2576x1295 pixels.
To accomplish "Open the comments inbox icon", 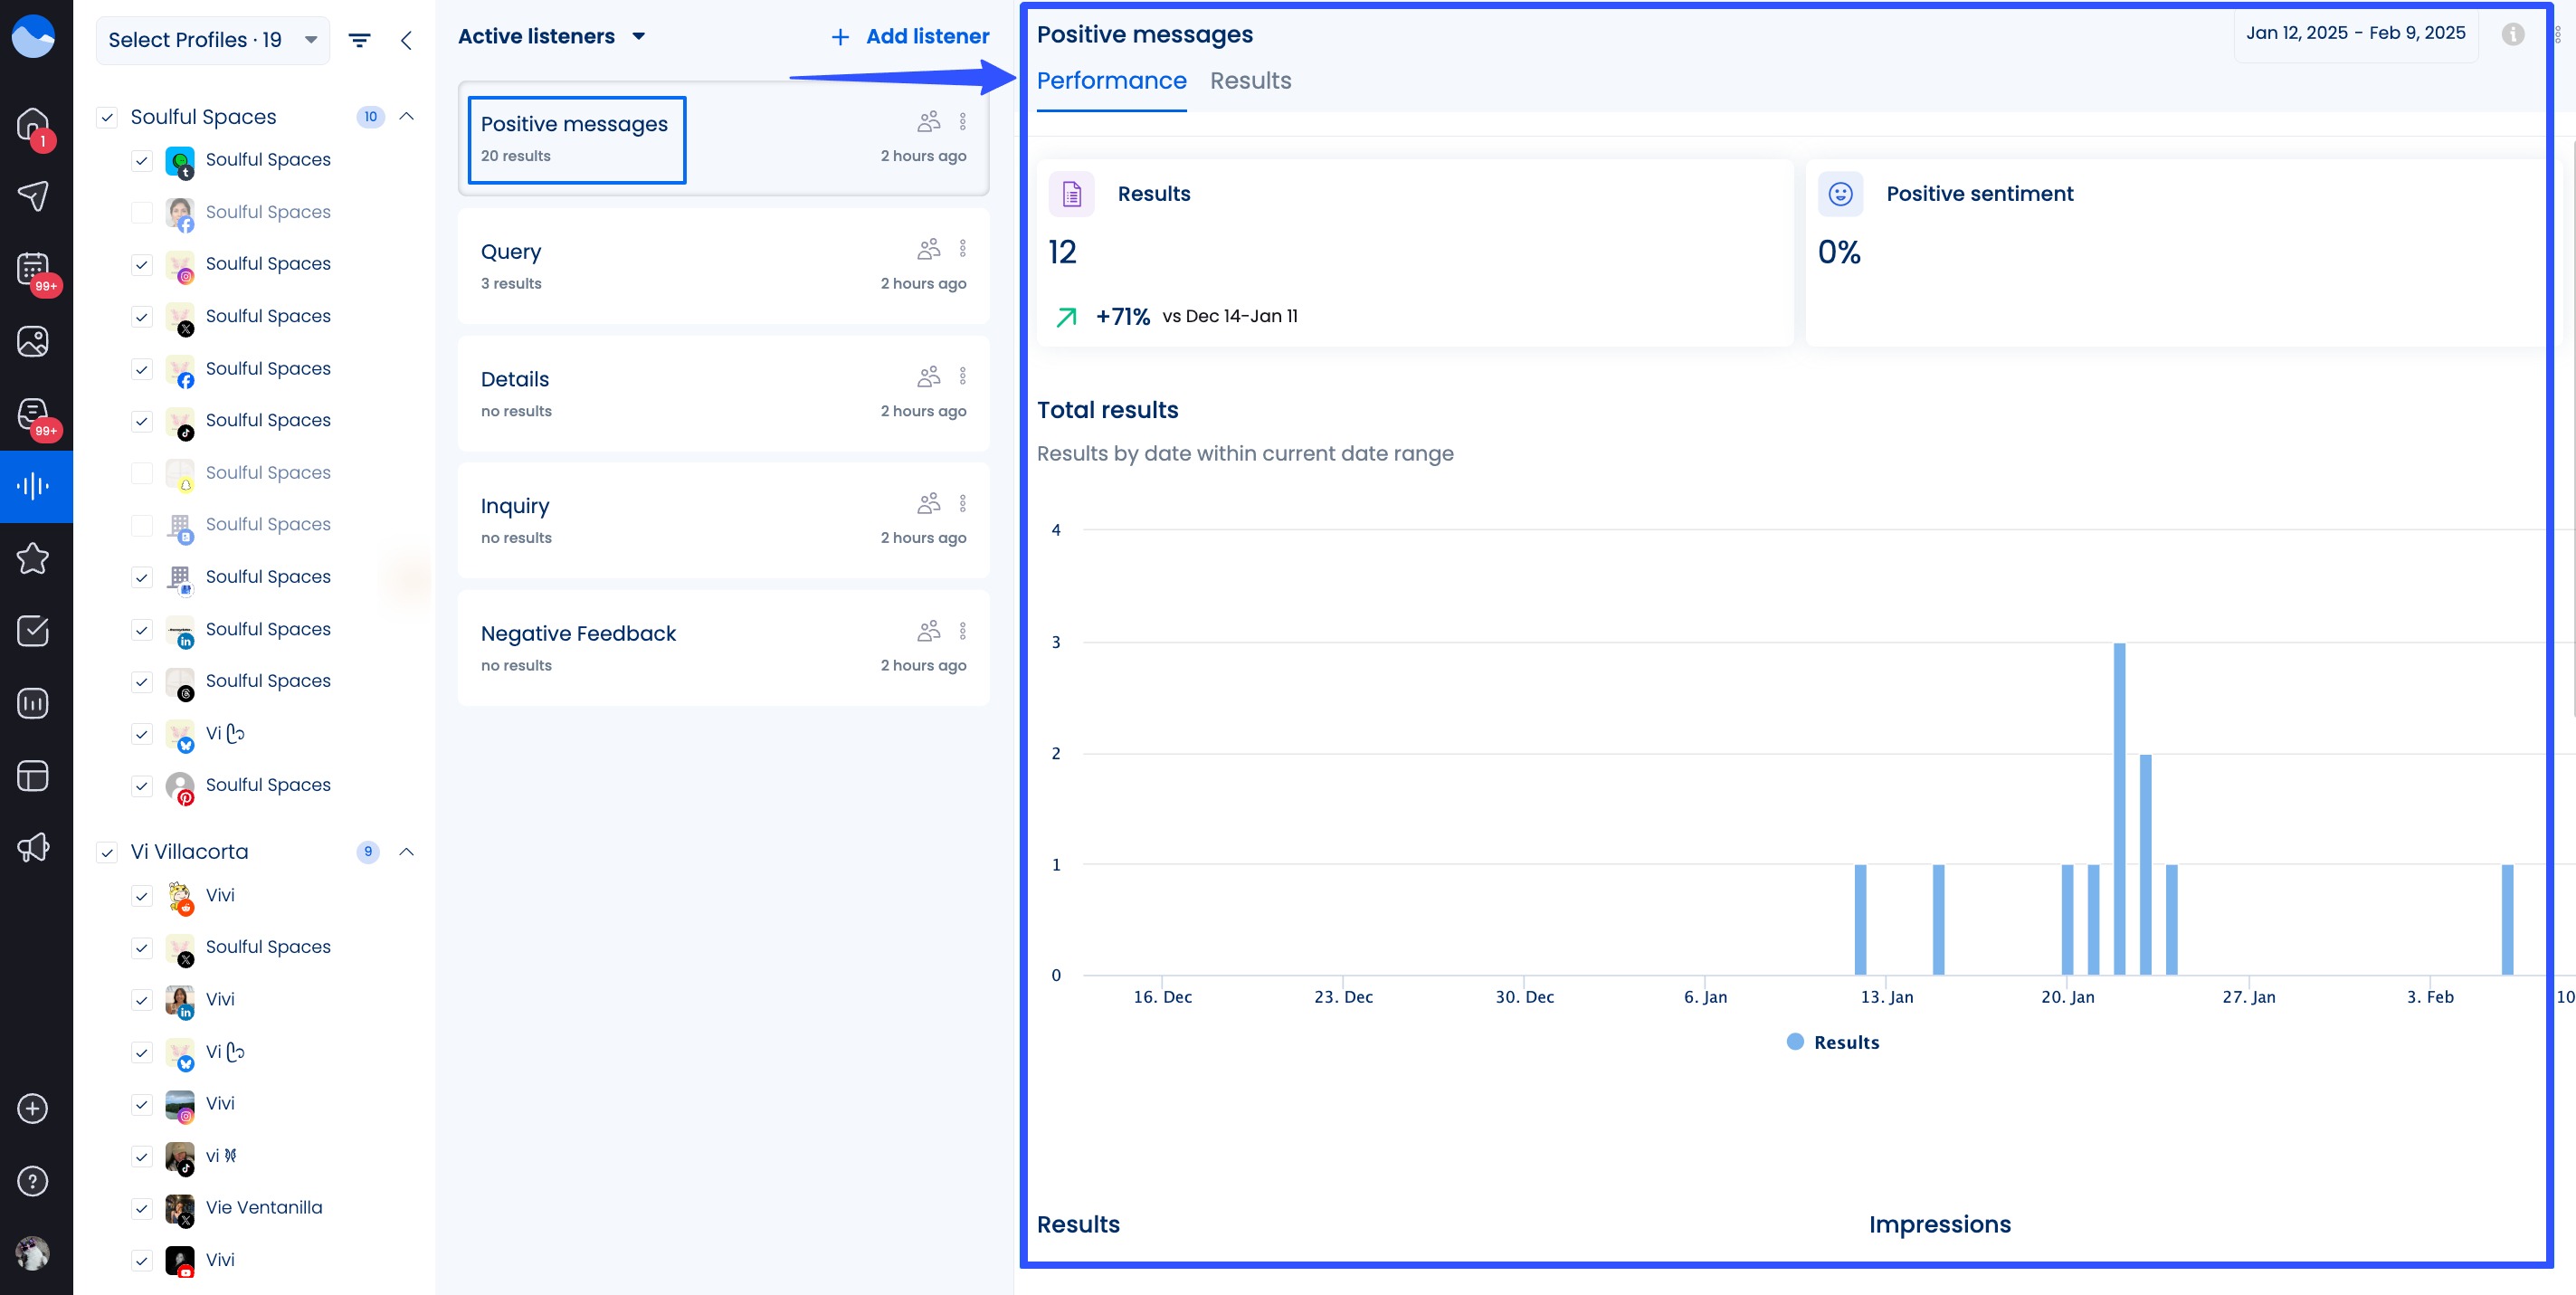I will [x=34, y=413].
